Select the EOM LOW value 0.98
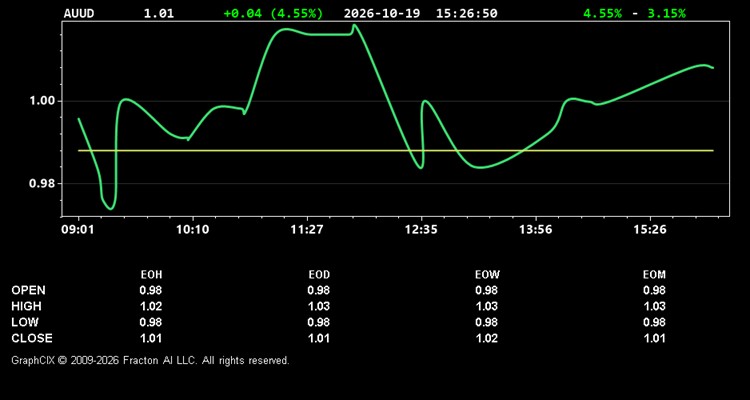Viewport: 750px width, 400px height. [654, 322]
